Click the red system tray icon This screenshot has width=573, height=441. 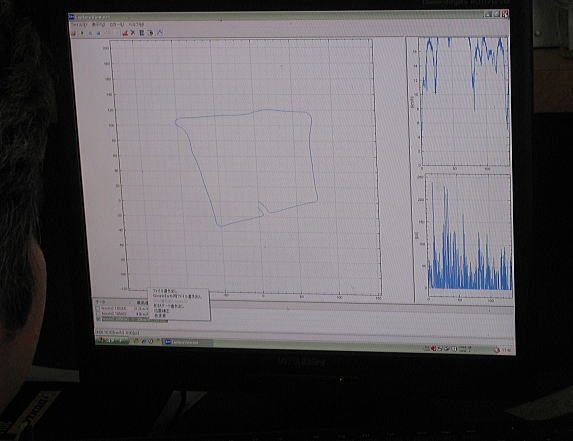433,348
